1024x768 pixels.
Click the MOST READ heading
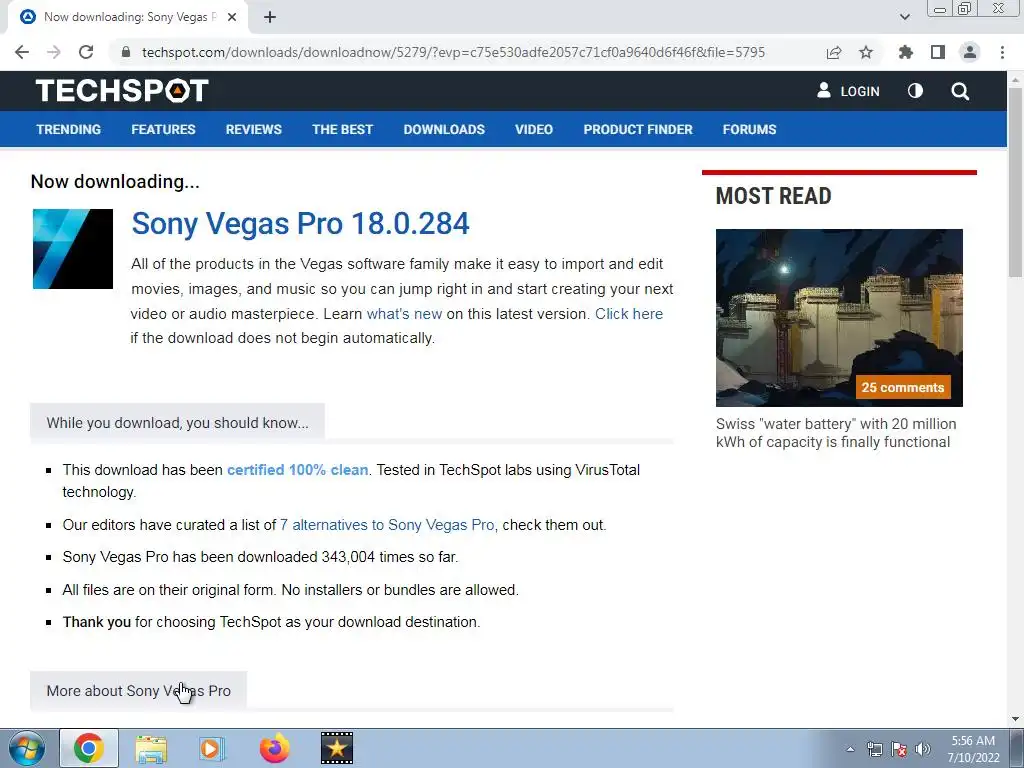(773, 196)
